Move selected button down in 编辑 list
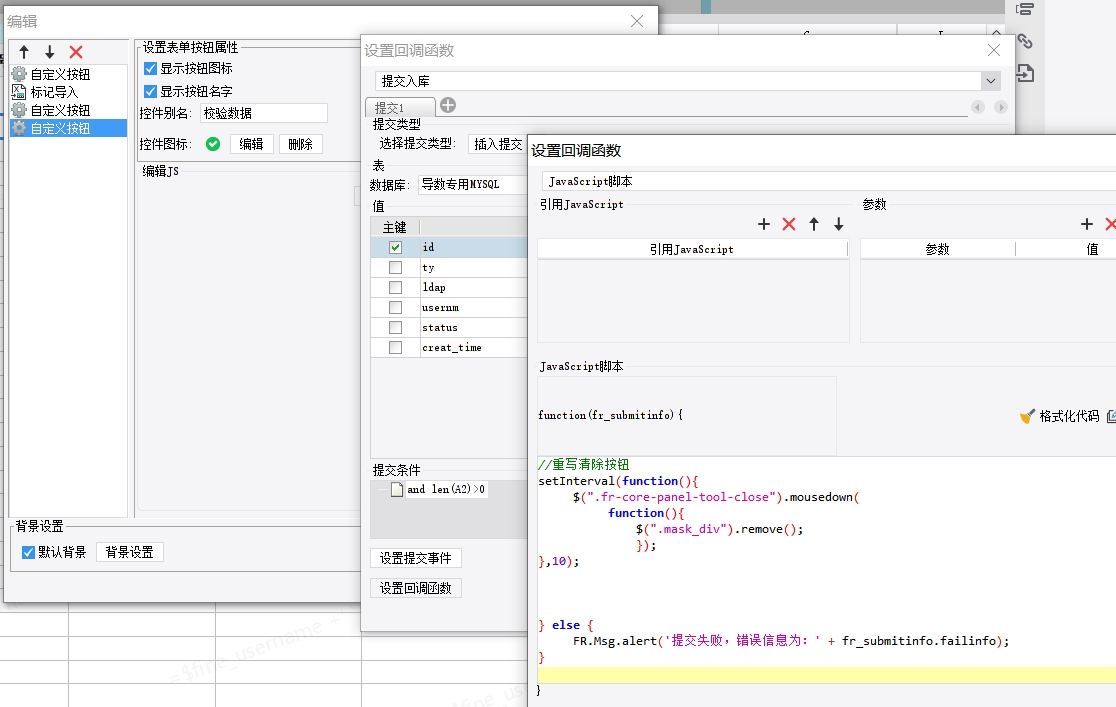Viewport: 1116px width, 707px height. pos(50,52)
